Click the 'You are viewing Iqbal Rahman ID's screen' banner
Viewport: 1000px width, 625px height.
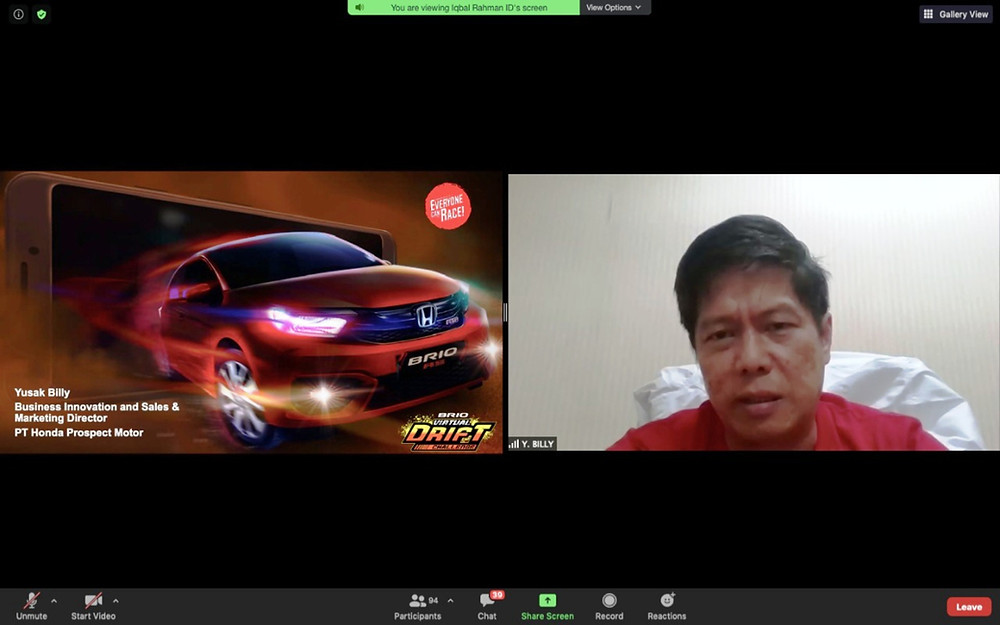pos(464,8)
